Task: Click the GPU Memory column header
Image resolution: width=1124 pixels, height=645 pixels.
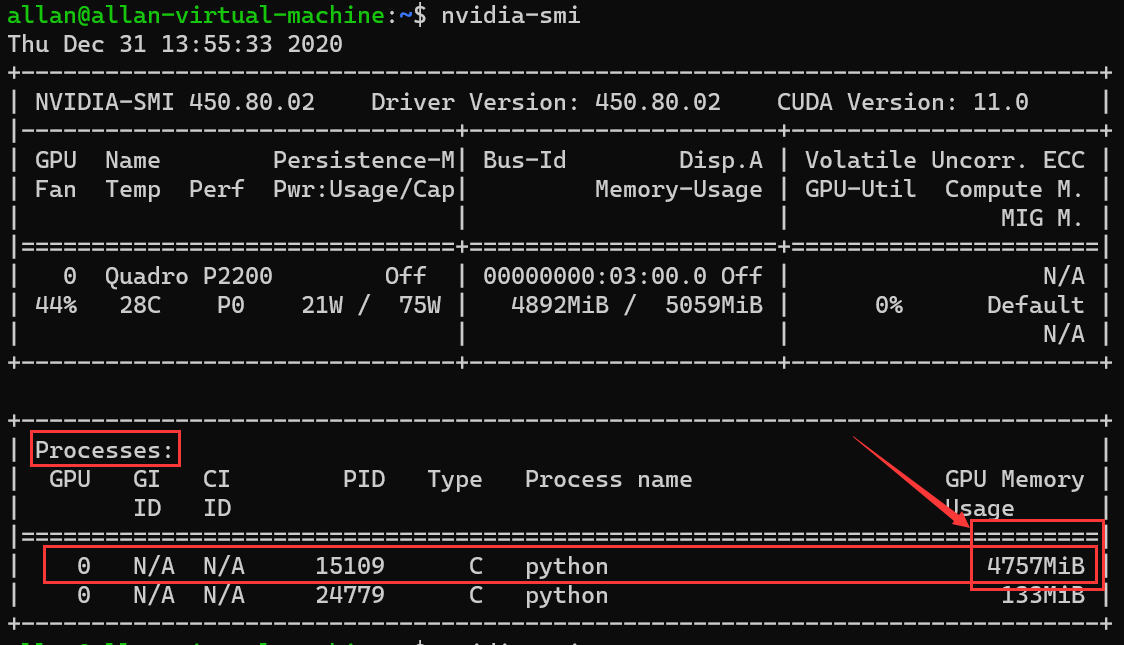Action: [1014, 479]
